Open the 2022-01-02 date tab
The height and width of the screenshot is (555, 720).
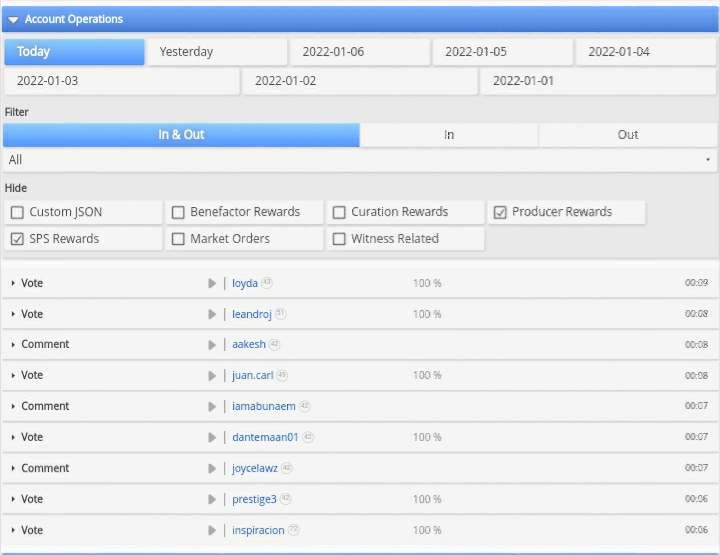360,81
